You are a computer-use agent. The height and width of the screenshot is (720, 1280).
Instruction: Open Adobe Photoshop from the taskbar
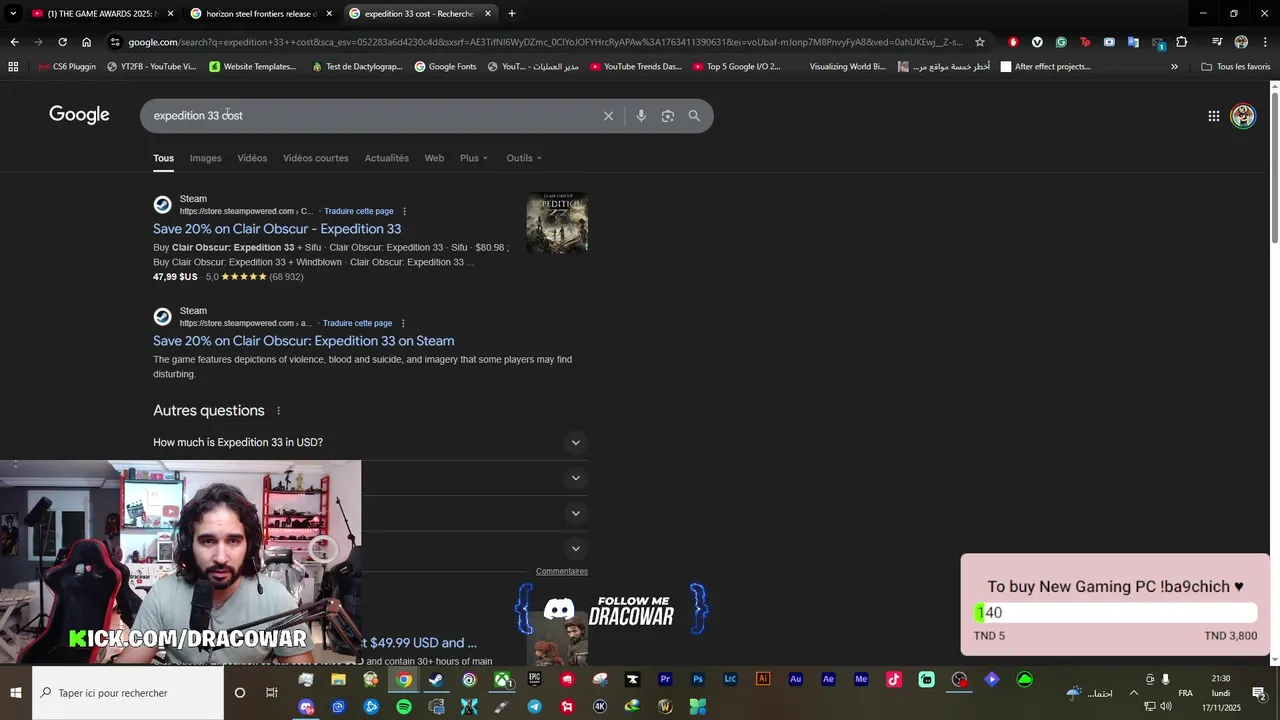coord(698,680)
